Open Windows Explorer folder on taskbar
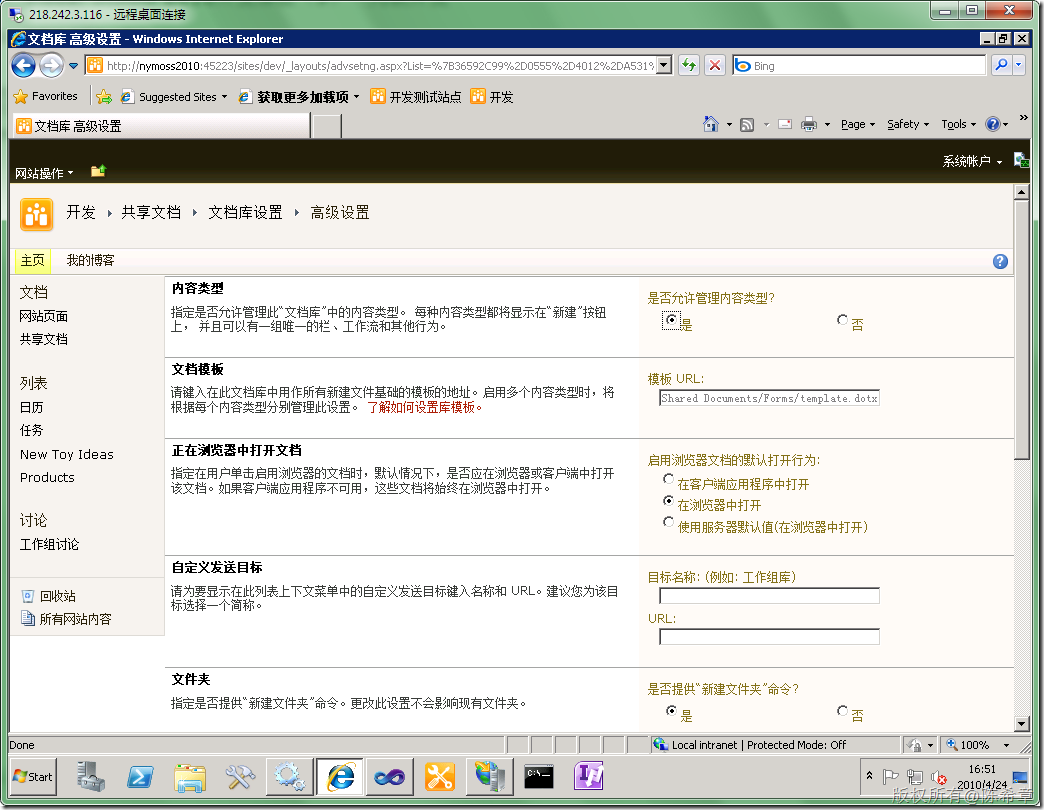 tap(190, 777)
